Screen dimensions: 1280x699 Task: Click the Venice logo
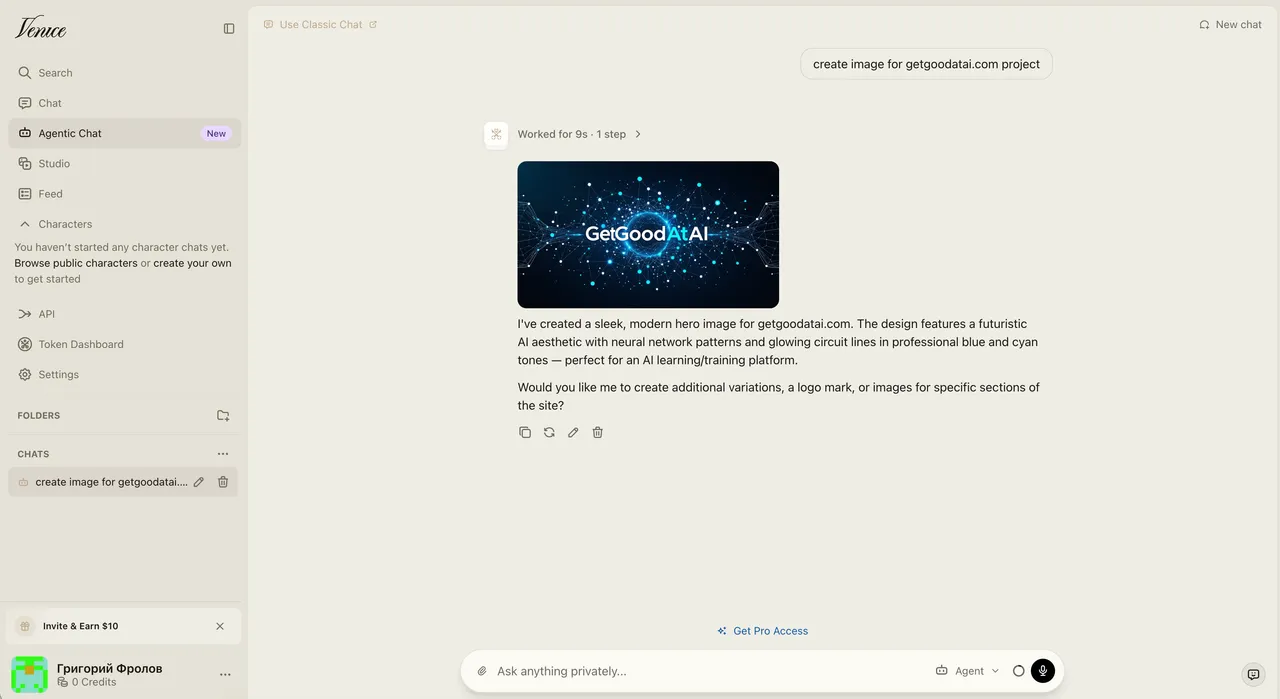click(x=40, y=28)
